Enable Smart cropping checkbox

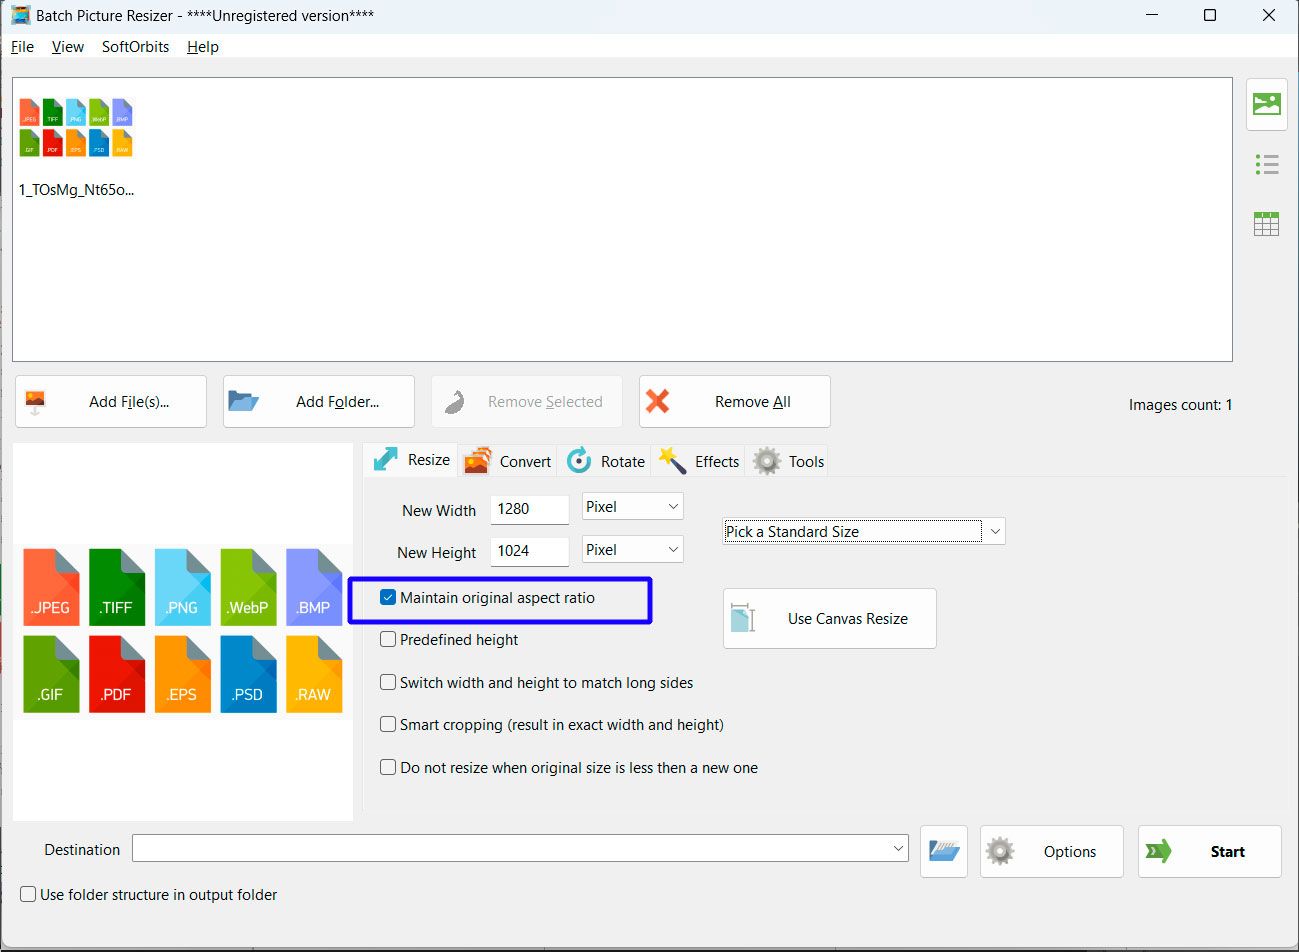tap(388, 725)
